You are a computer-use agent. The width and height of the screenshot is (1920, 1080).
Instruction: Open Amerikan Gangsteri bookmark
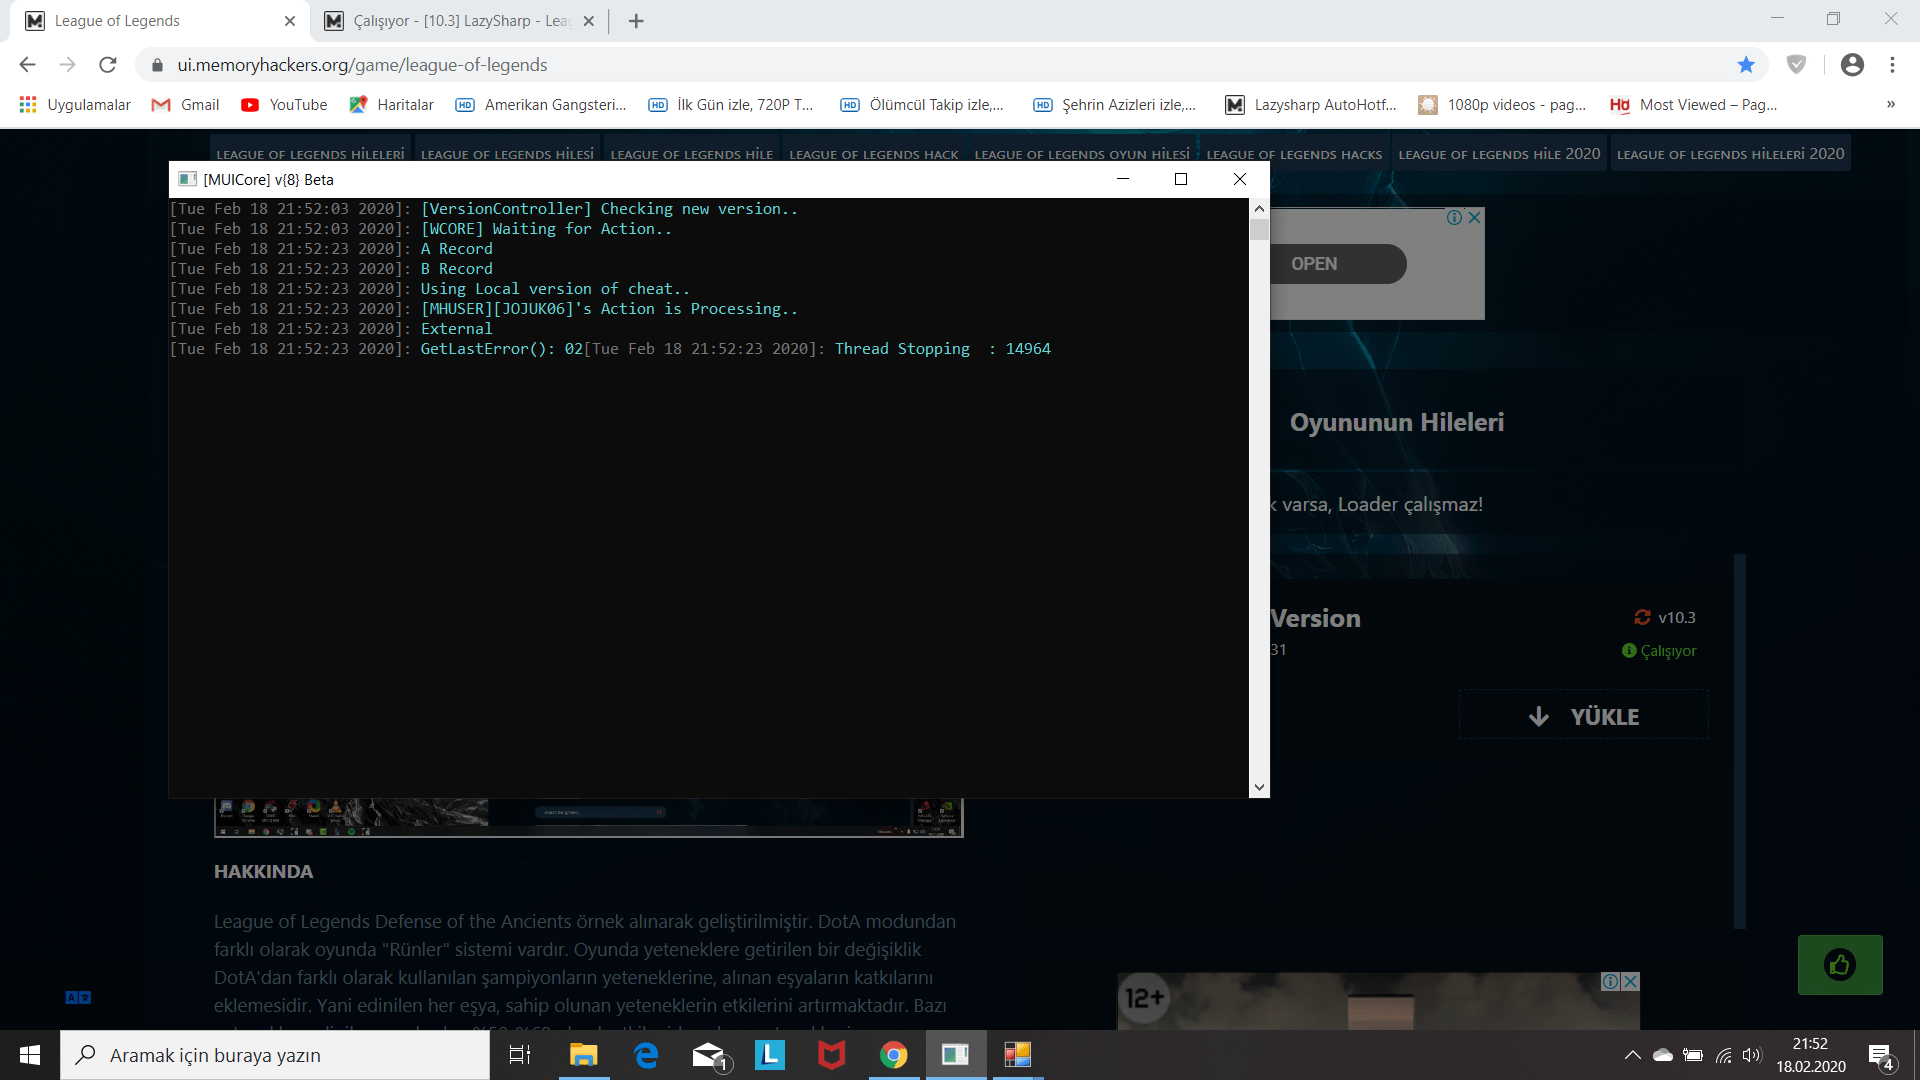pyautogui.click(x=541, y=105)
